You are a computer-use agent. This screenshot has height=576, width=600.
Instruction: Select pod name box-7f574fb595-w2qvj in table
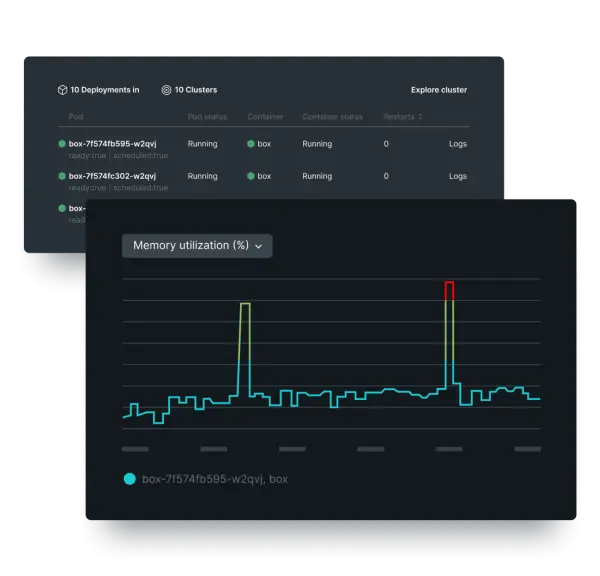(x=112, y=144)
